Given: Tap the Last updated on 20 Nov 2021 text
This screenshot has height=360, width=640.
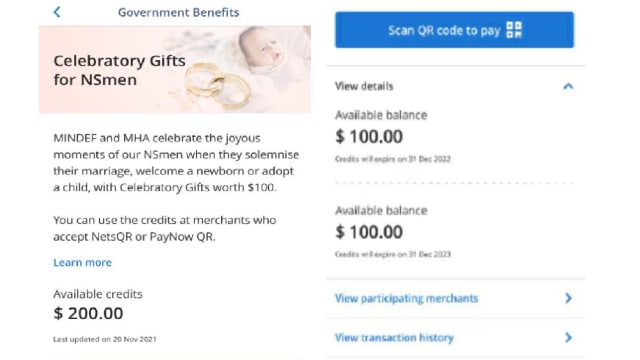Looking at the screenshot, I should pyautogui.click(x=105, y=339).
